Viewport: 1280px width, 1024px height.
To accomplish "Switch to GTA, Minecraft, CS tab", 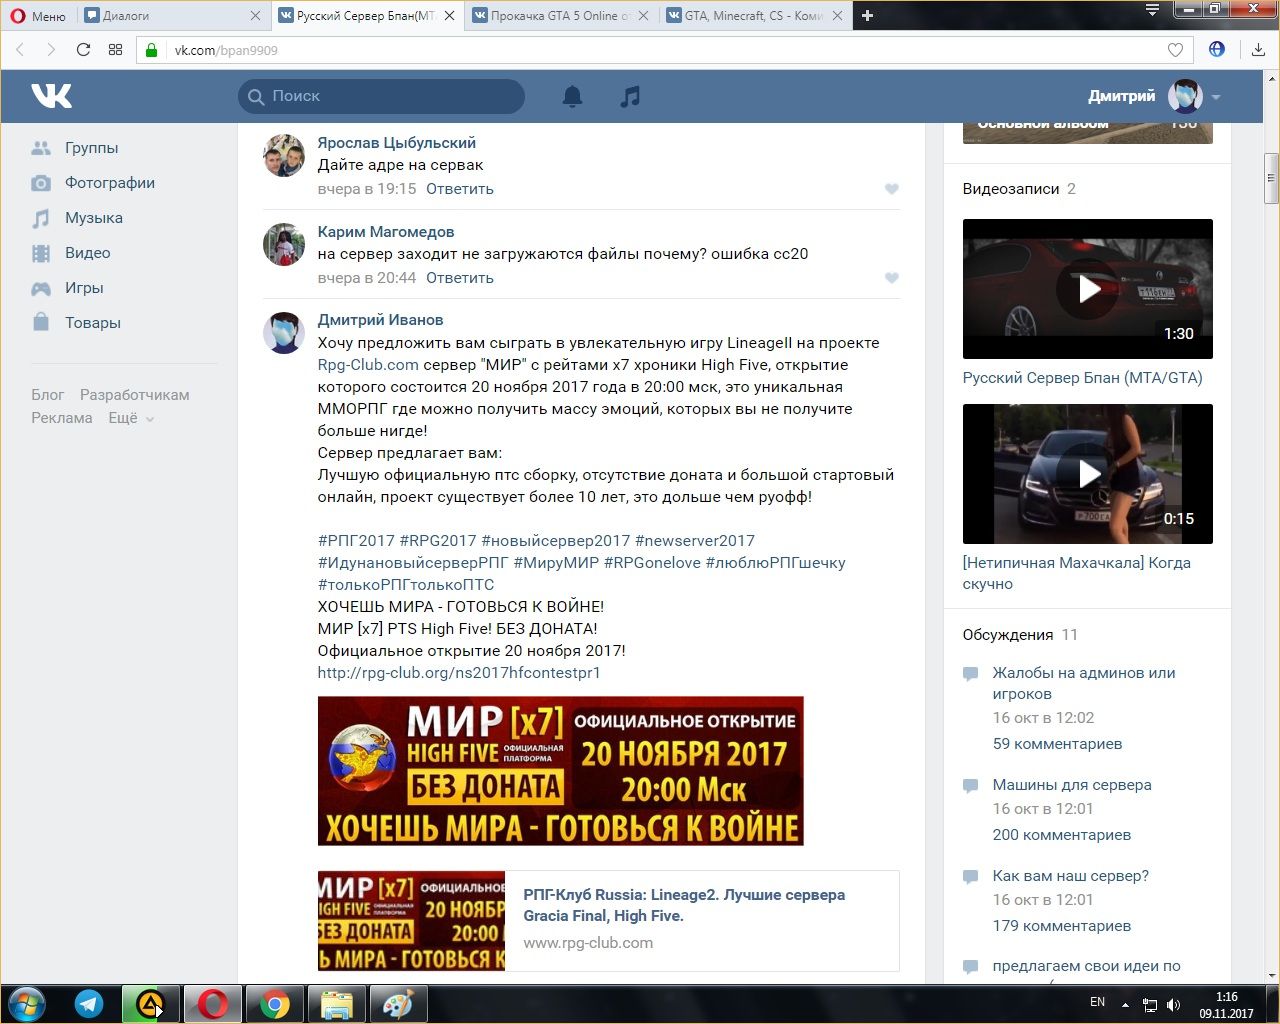I will point(754,15).
